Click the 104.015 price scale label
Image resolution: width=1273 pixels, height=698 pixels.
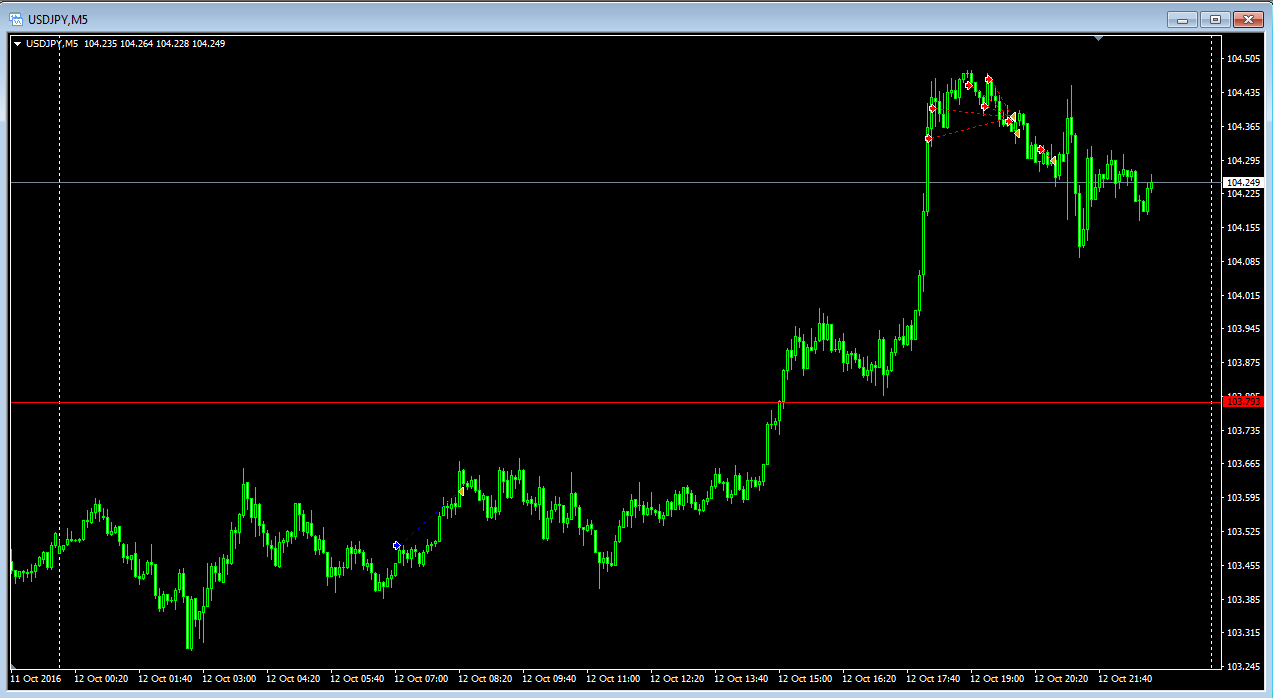[x=1243, y=296]
